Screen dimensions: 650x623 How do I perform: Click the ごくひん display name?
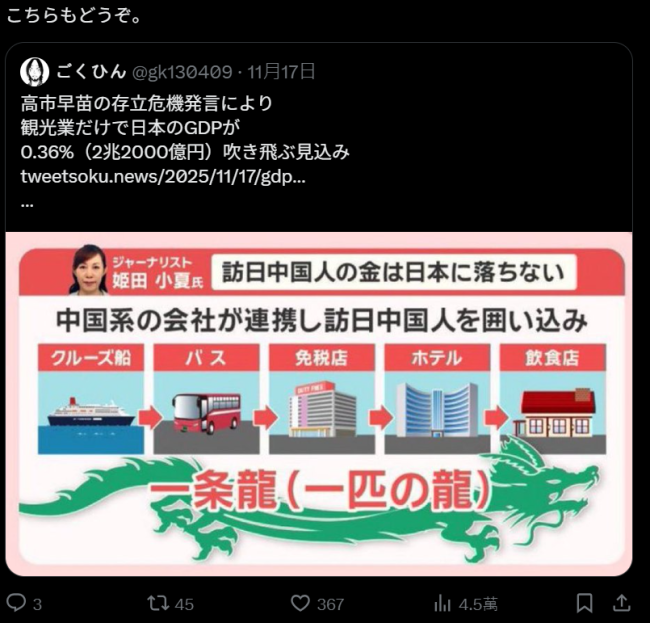pos(91,71)
